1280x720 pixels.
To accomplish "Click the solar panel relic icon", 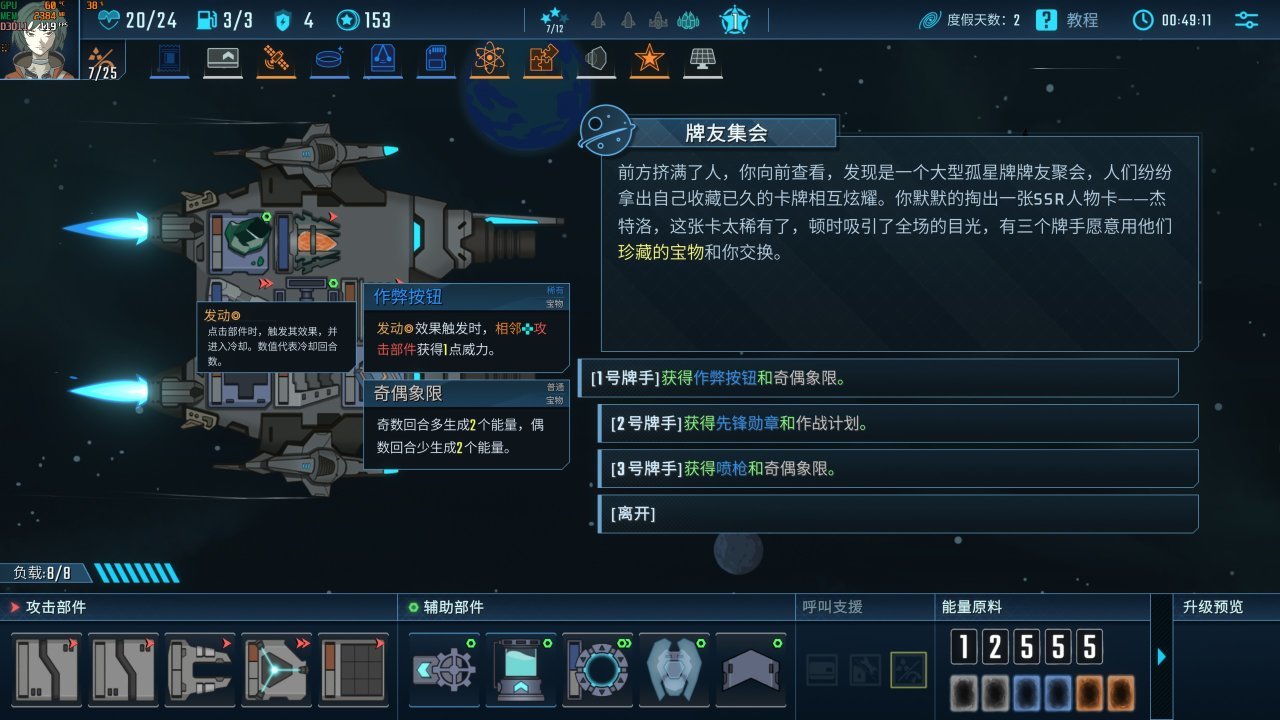I will click(703, 60).
